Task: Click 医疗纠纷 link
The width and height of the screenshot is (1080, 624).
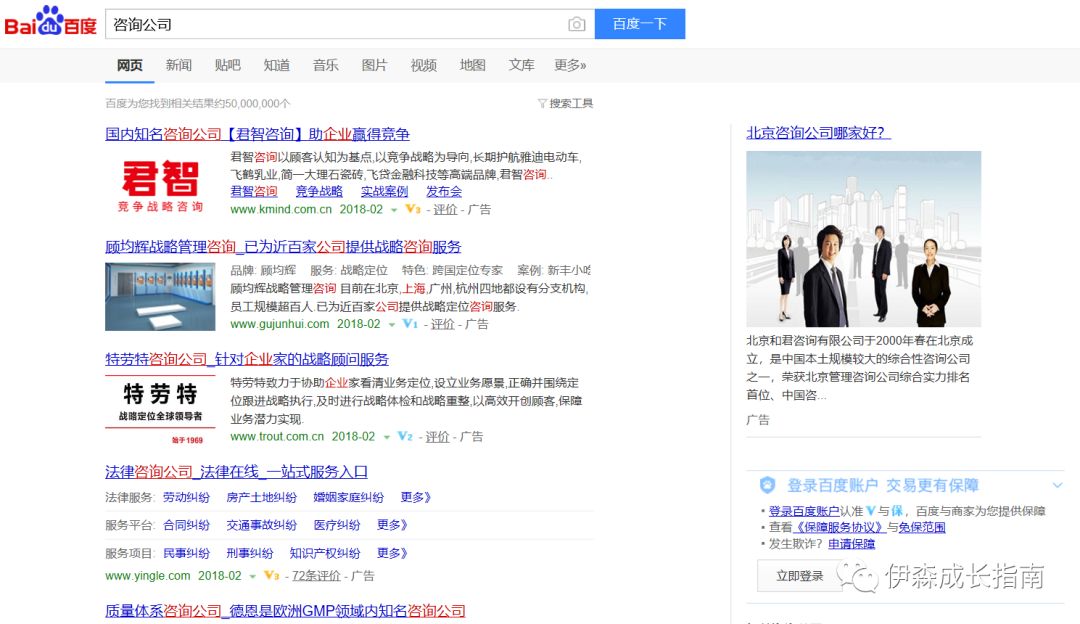Action: tap(337, 525)
